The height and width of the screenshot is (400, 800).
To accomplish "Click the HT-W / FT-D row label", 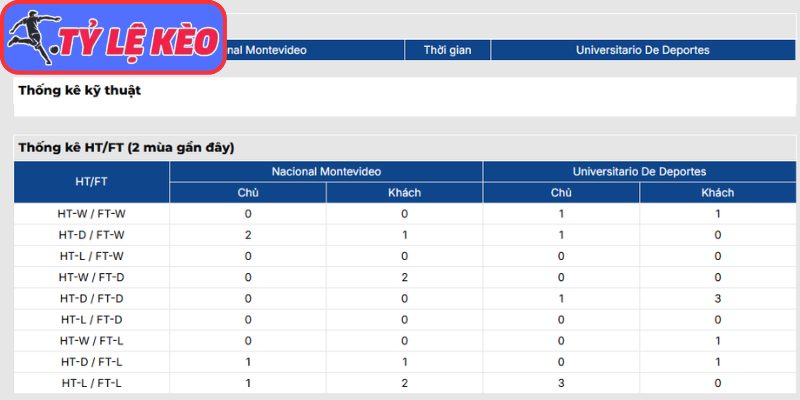I will (x=92, y=278).
